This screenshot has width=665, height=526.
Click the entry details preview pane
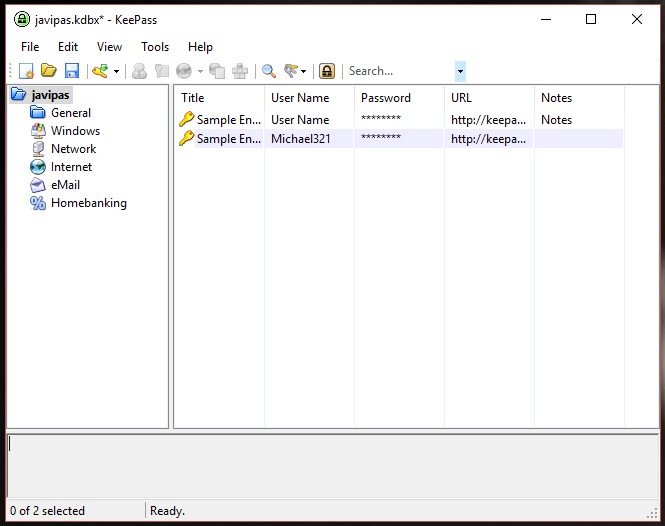click(333, 466)
